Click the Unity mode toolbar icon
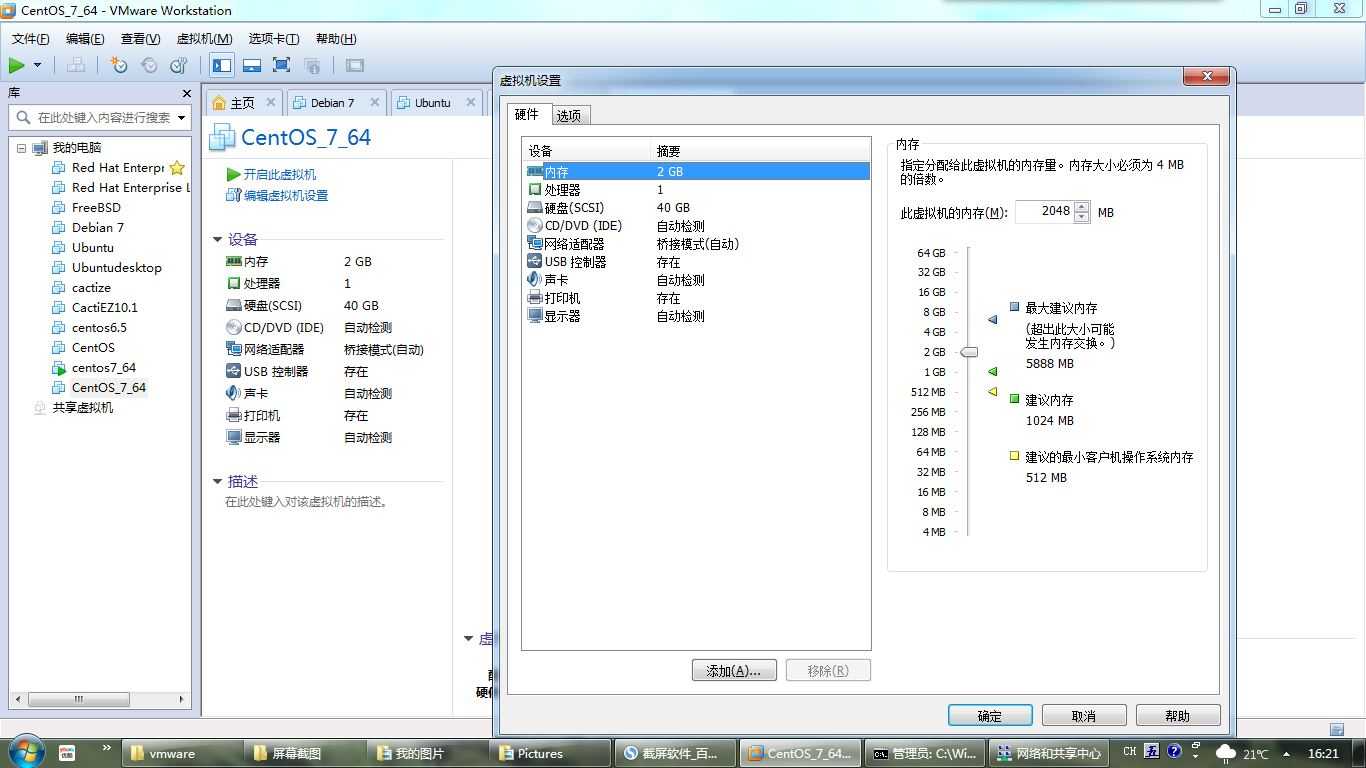 pyautogui.click(x=312, y=65)
